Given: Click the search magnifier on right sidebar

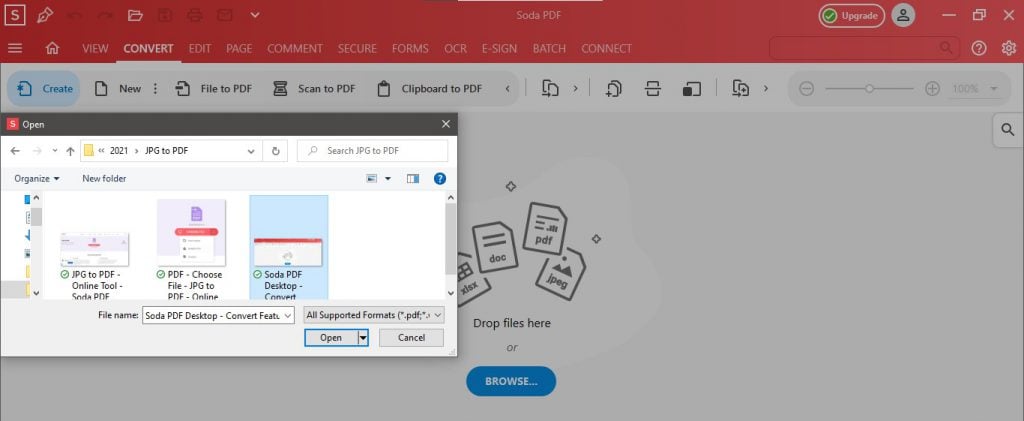Looking at the screenshot, I should click(x=1008, y=130).
